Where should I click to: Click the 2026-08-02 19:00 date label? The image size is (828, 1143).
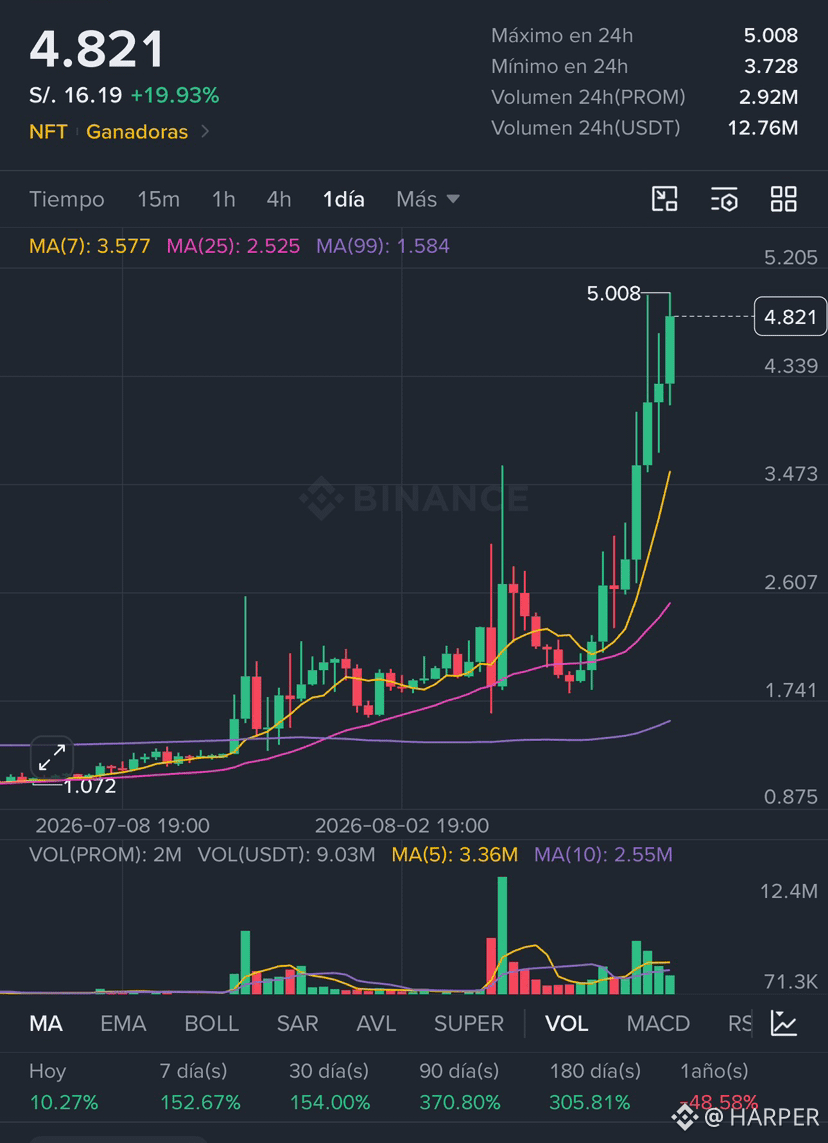point(402,826)
